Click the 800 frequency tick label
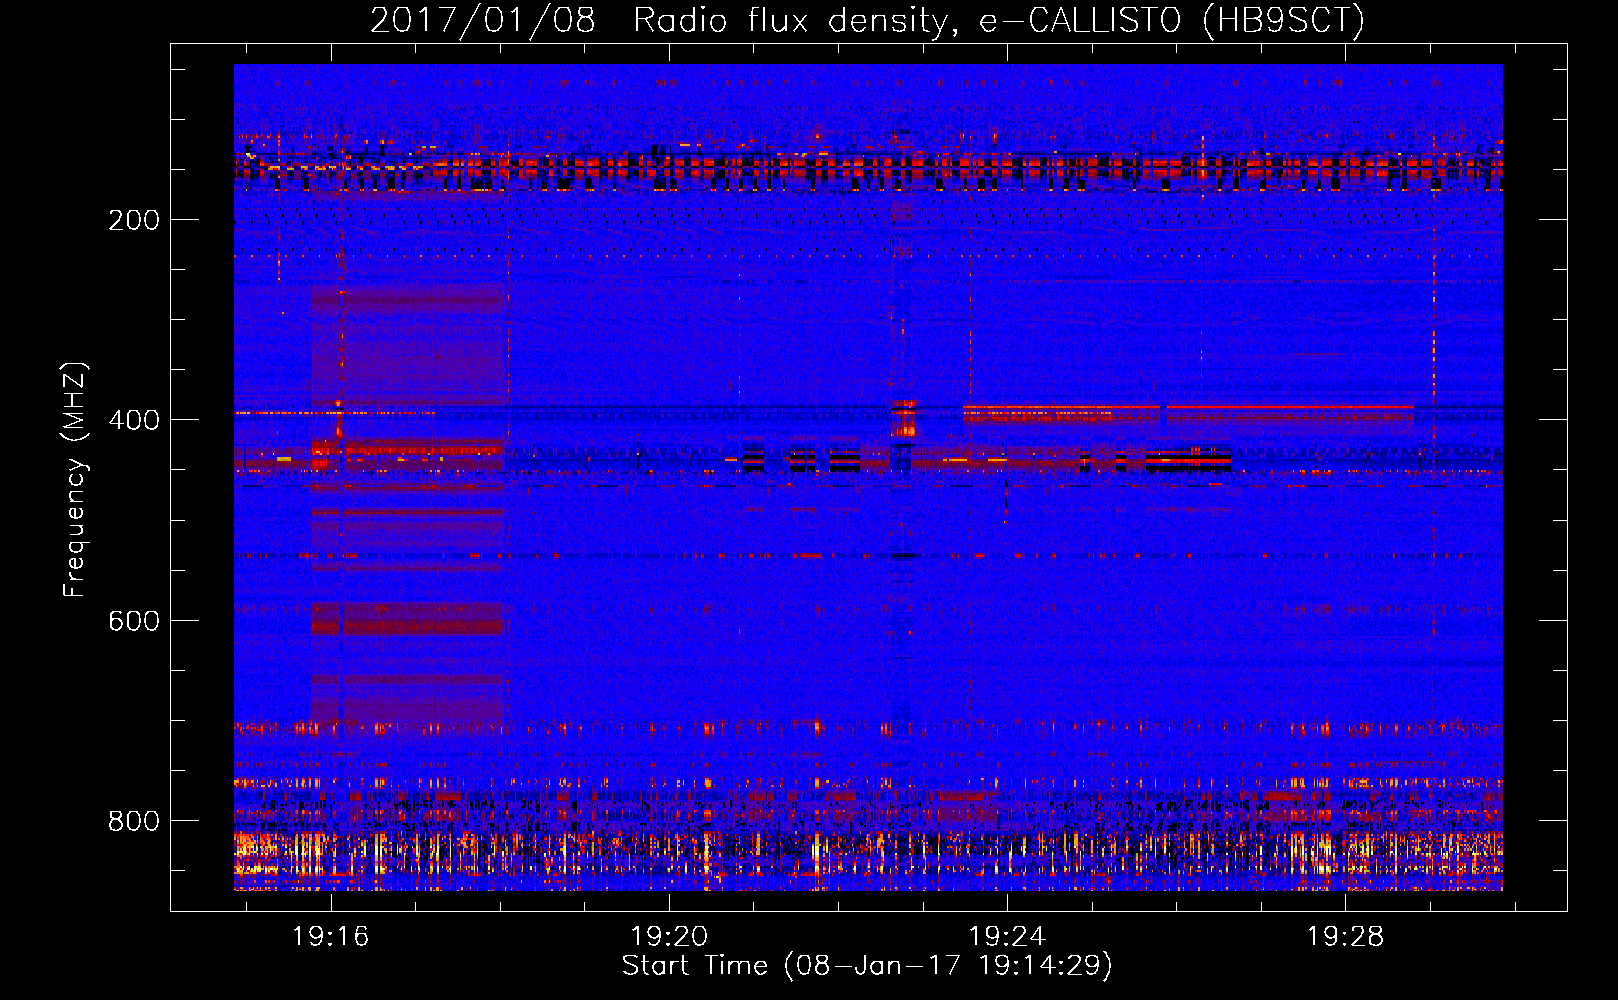 (x=134, y=821)
